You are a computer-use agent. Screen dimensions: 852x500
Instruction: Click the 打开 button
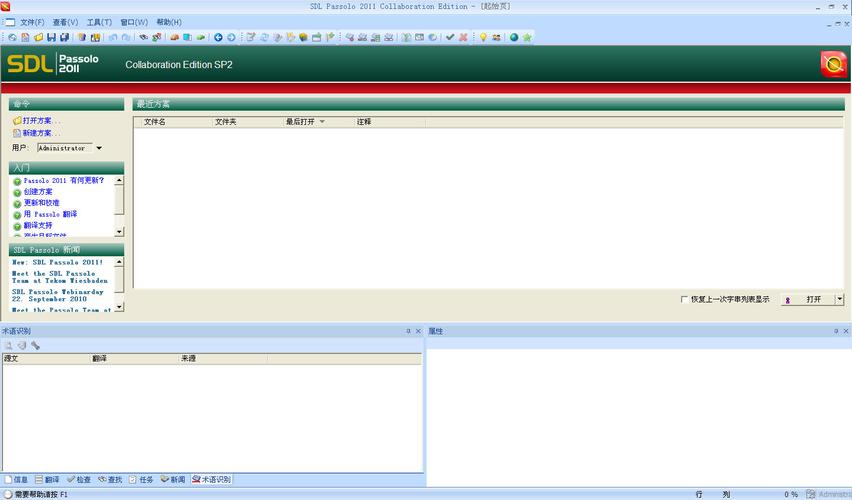click(x=808, y=299)
